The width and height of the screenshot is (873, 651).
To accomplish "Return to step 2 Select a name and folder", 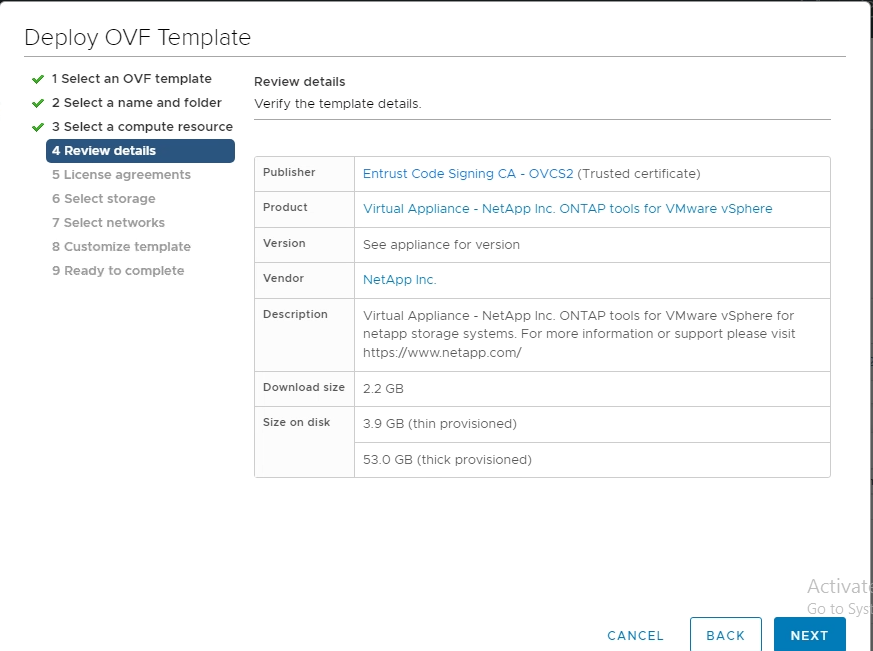I will click(136, 103).
